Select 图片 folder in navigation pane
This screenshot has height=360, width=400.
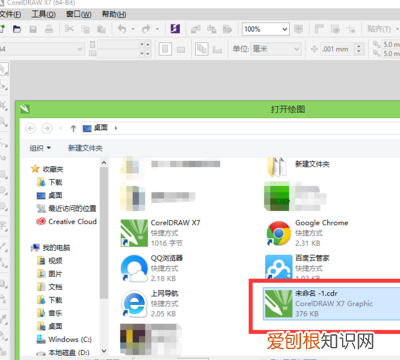[50, 274]
